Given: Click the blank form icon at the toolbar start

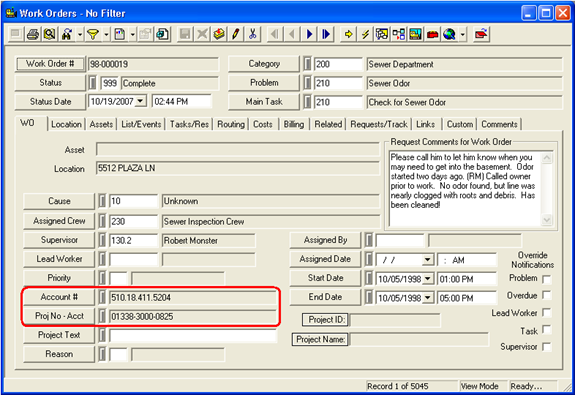Looking at the screenshot, I should pyautogui.click(x=16, y=35).
